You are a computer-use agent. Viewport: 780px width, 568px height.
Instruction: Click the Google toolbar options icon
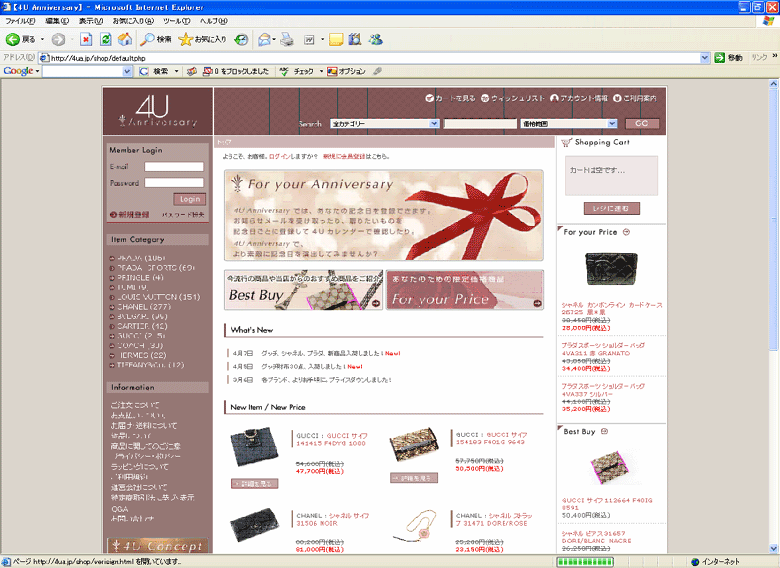332,71
